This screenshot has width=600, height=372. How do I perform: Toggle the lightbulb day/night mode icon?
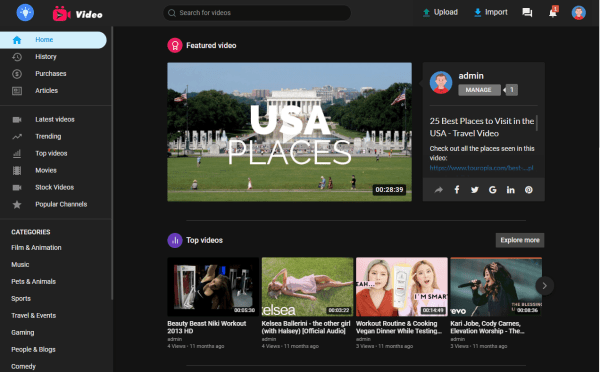tap(25, 13)
